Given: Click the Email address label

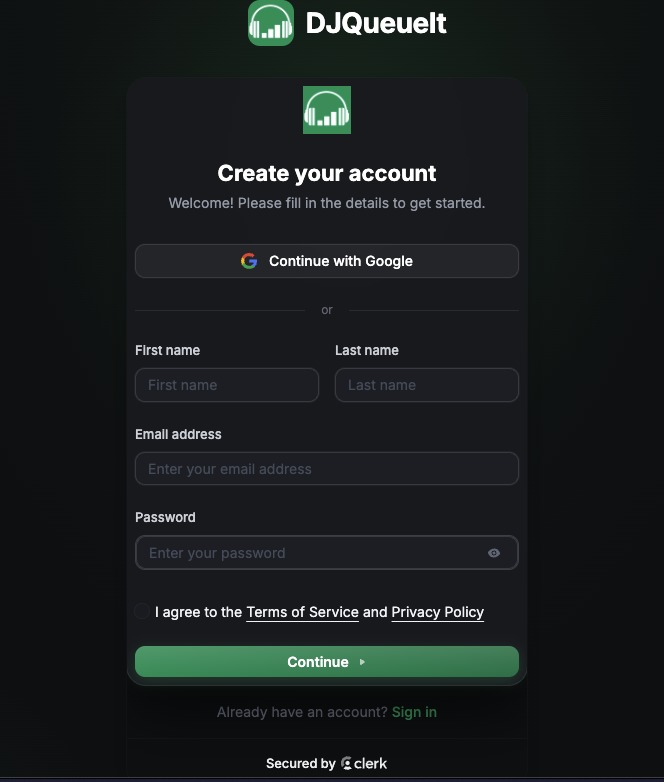Looking at the screenshot, I should (x=178, y=434).
